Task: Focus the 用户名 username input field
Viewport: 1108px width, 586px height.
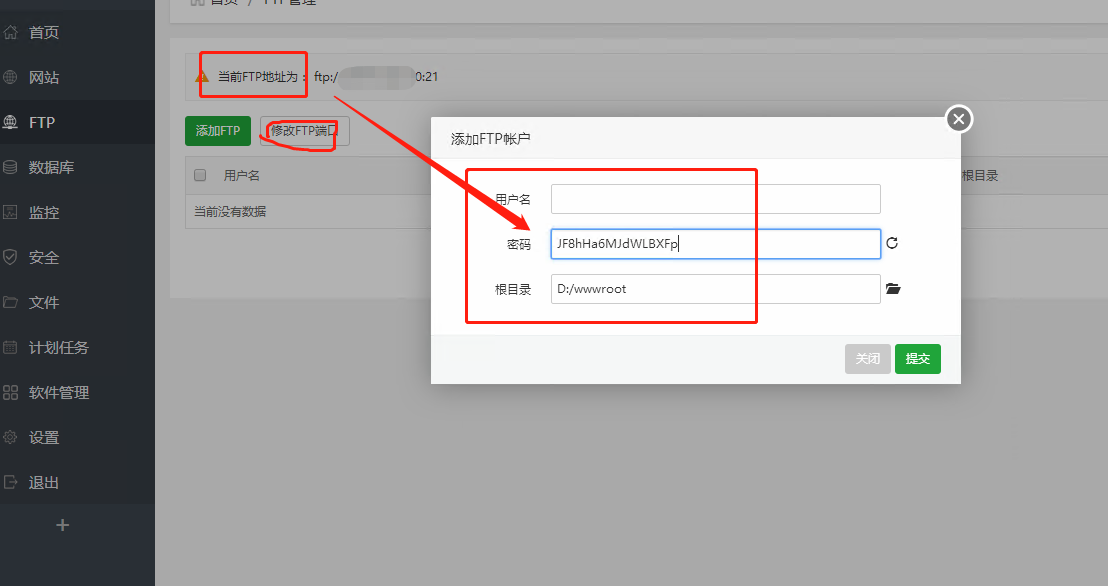Action: [716, 199]
